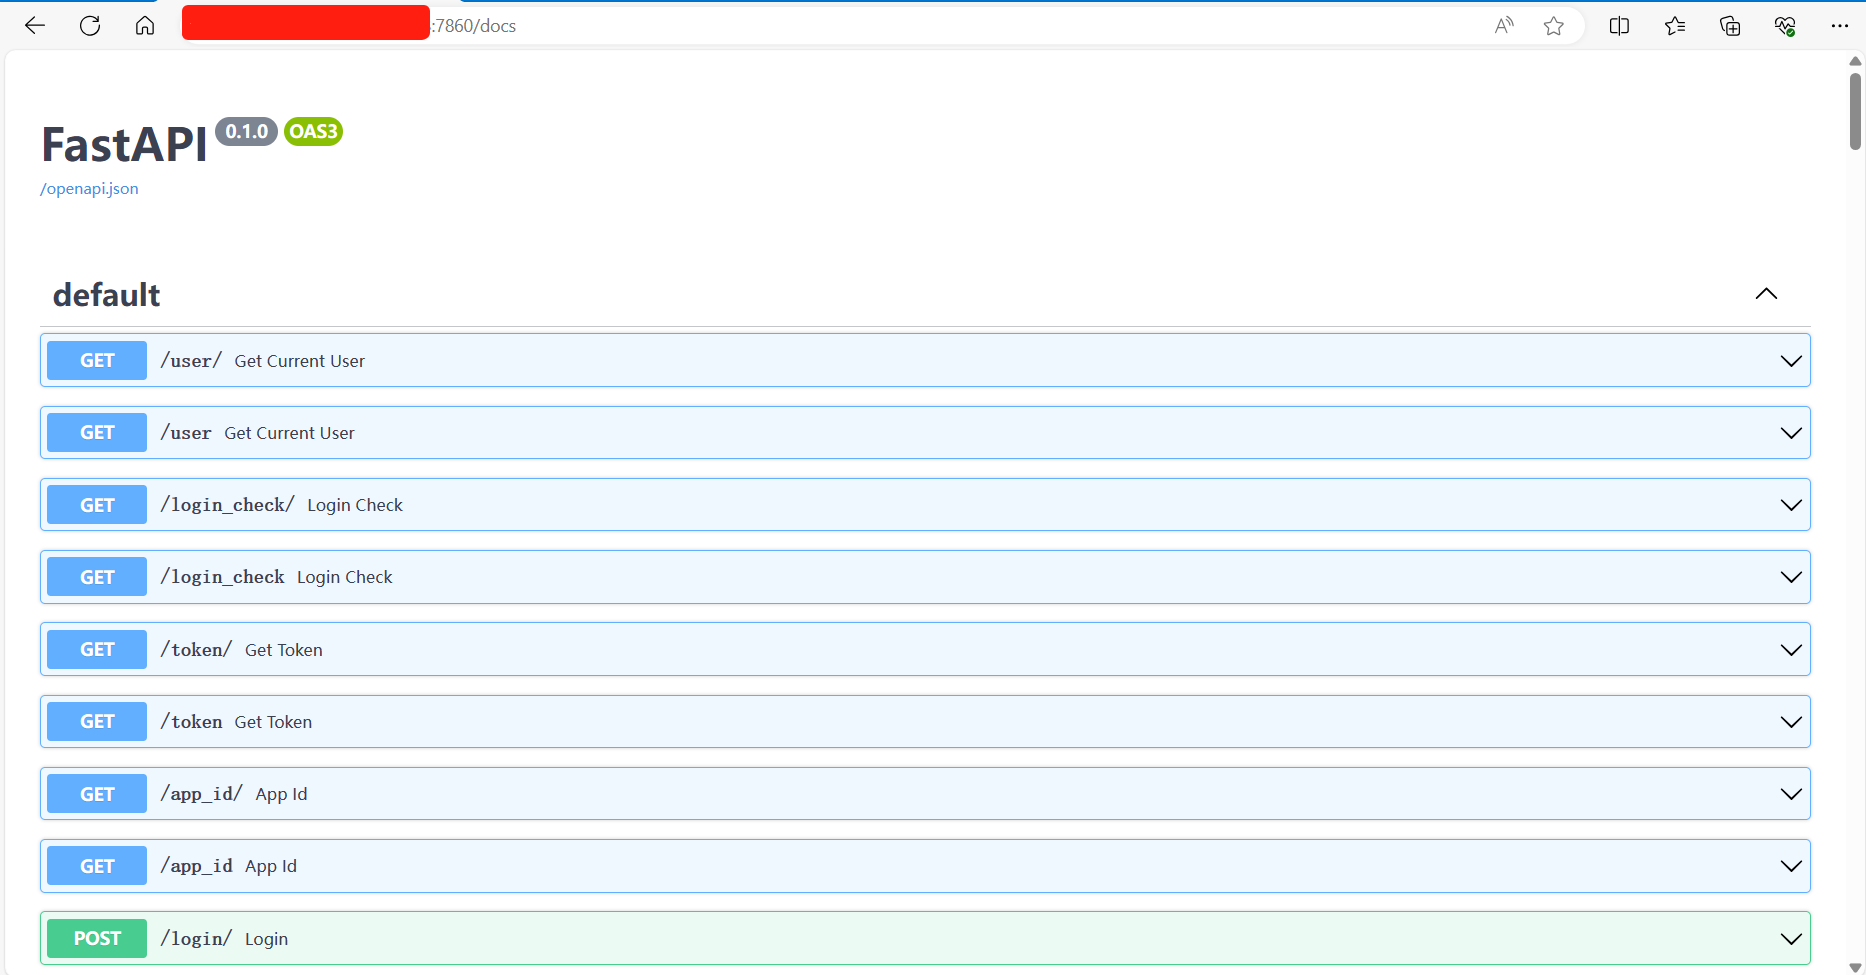Expand the GET /app_id endpoint chevron
The height and width of the screenshot is (975, 1866).
coord(1791,866)
